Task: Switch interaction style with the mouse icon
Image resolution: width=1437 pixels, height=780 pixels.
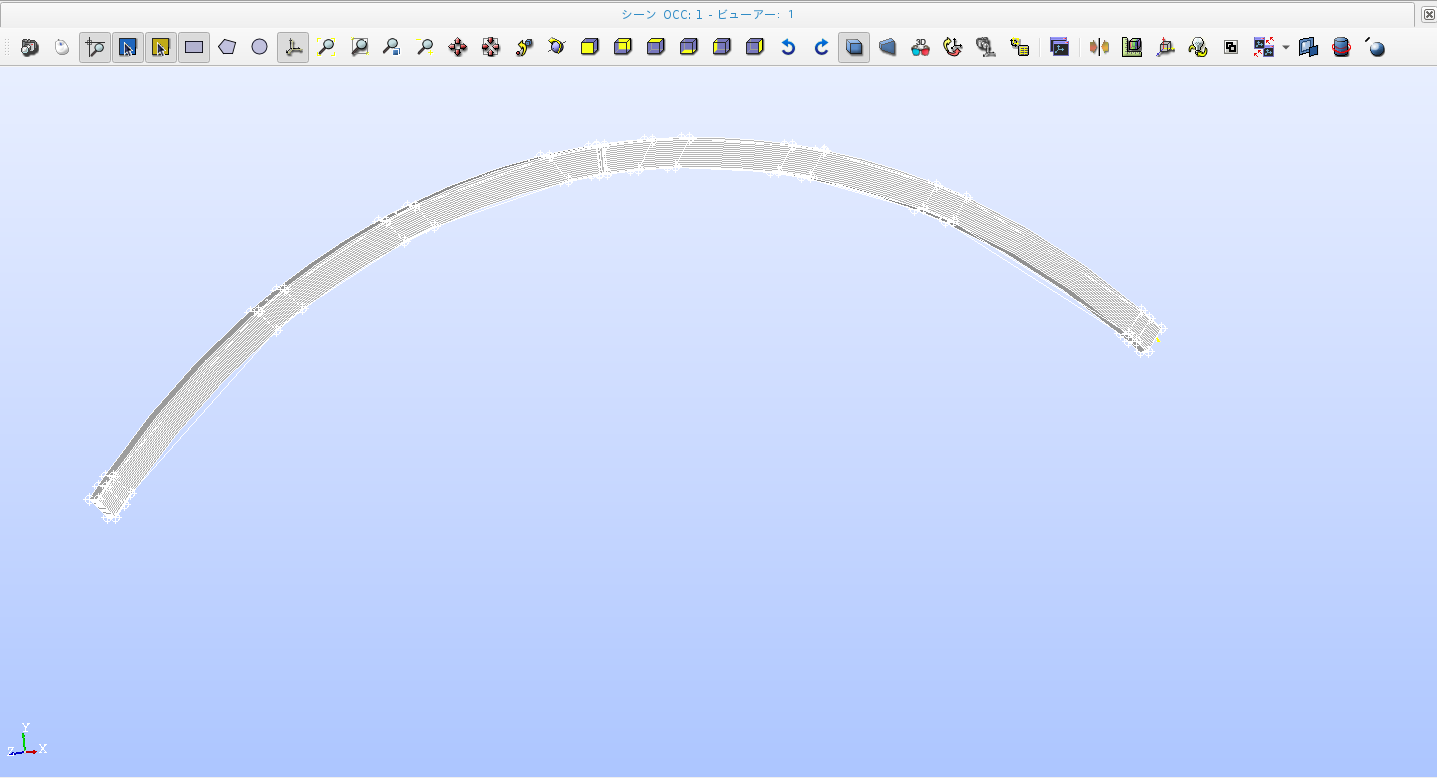Action: coord(62,47)
